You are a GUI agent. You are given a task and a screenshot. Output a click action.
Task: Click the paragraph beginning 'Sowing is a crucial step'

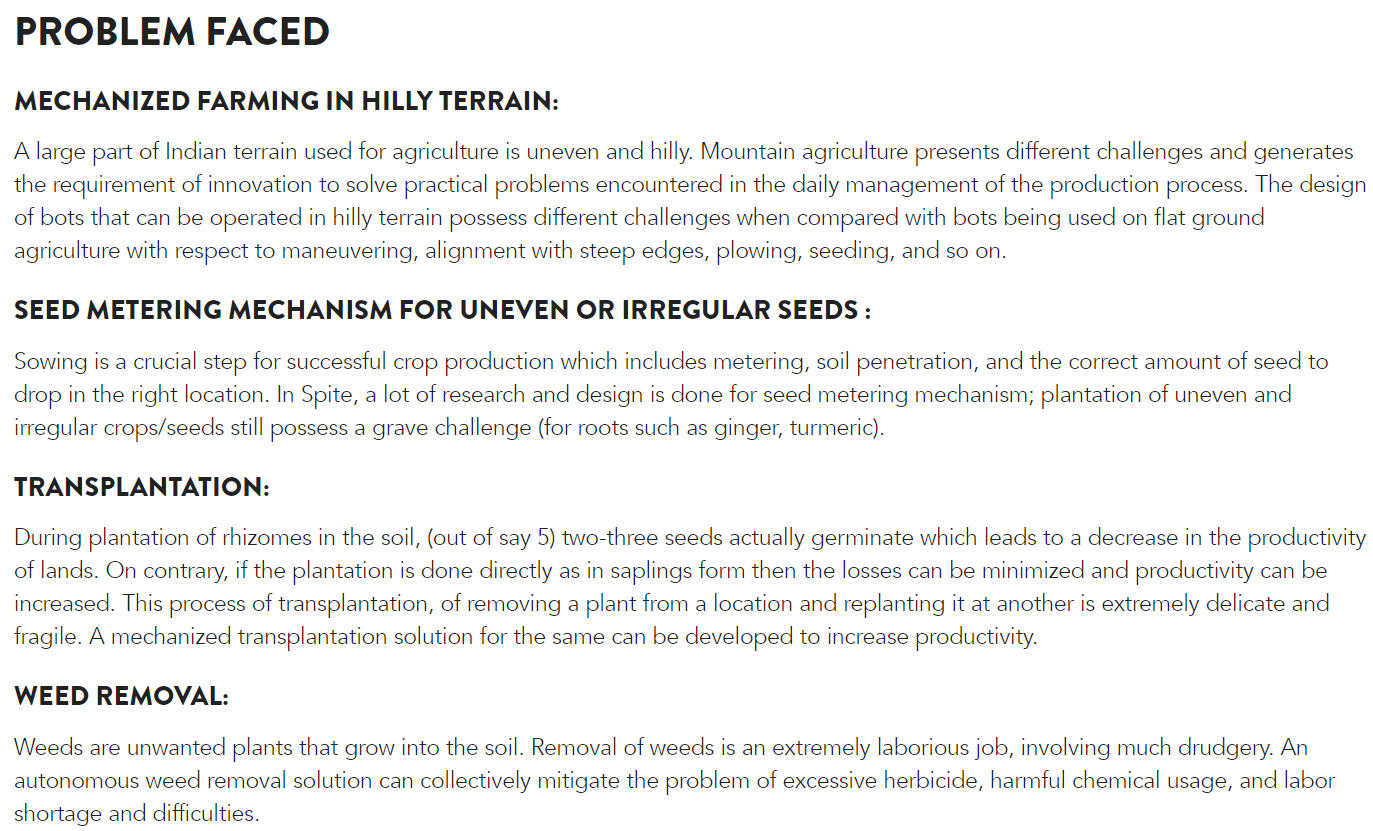(x=671, y=394)
